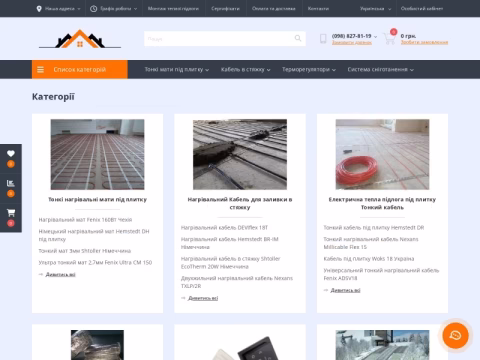Open 'Універсальний тонкий нагрівальний кабель Fenix ADSV18'

[381, 274]
